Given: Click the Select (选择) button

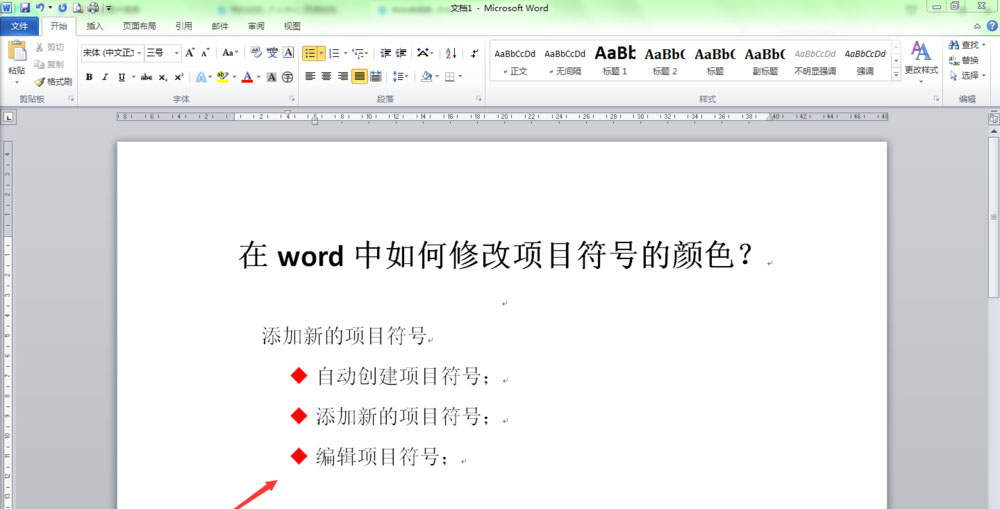Looking at the screenshot, I should pyautogui.click(x=967, y=75).
